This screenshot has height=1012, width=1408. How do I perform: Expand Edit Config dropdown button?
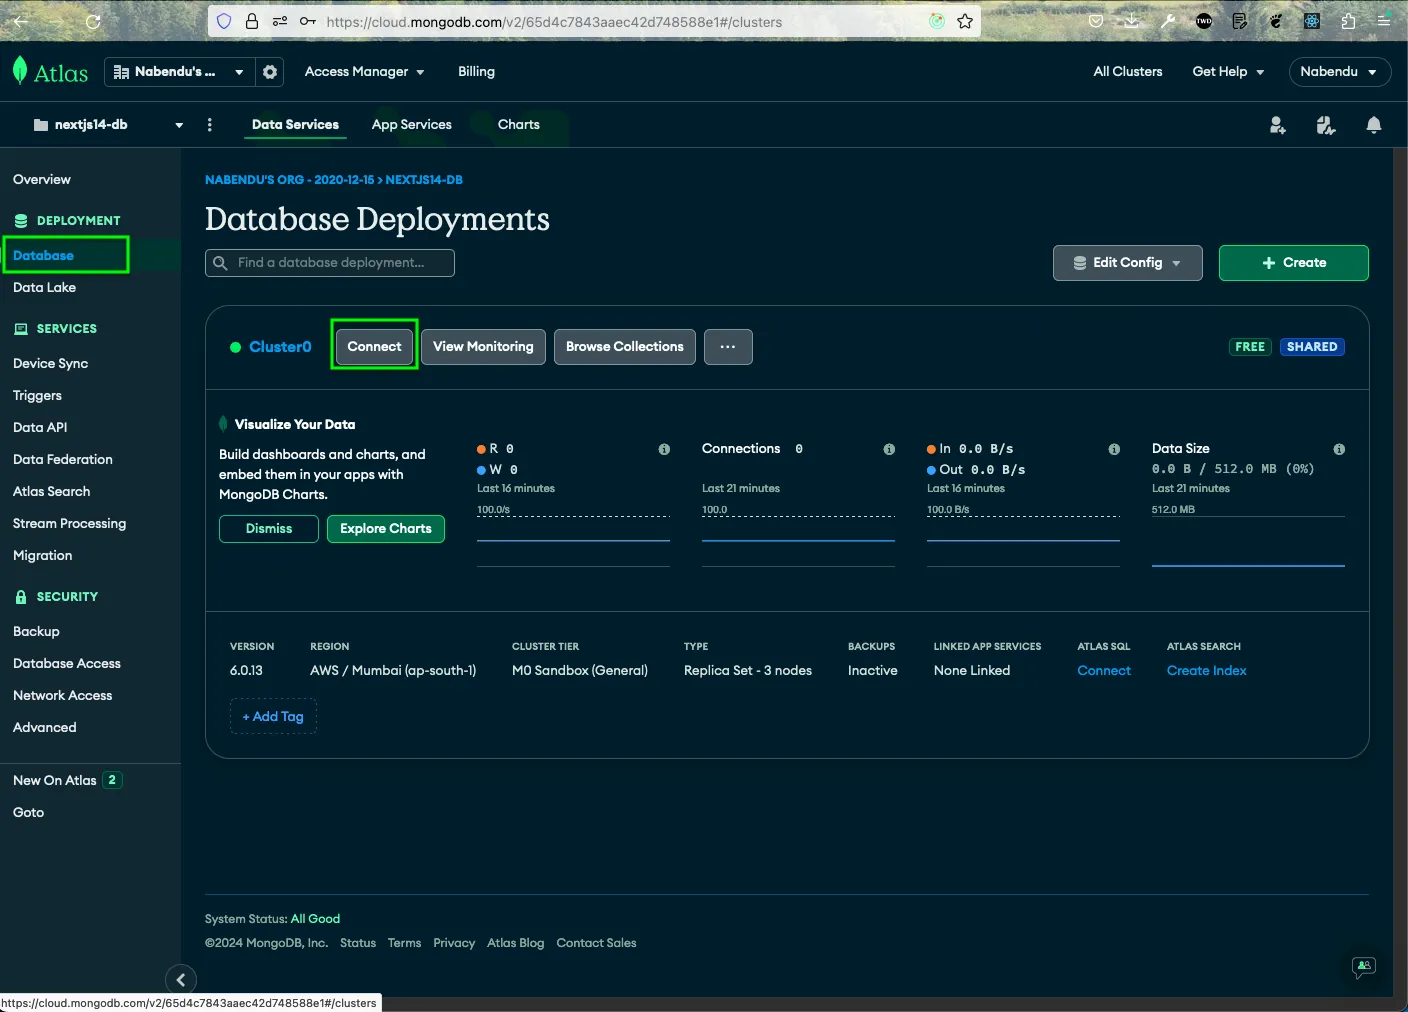point(1127,263)
